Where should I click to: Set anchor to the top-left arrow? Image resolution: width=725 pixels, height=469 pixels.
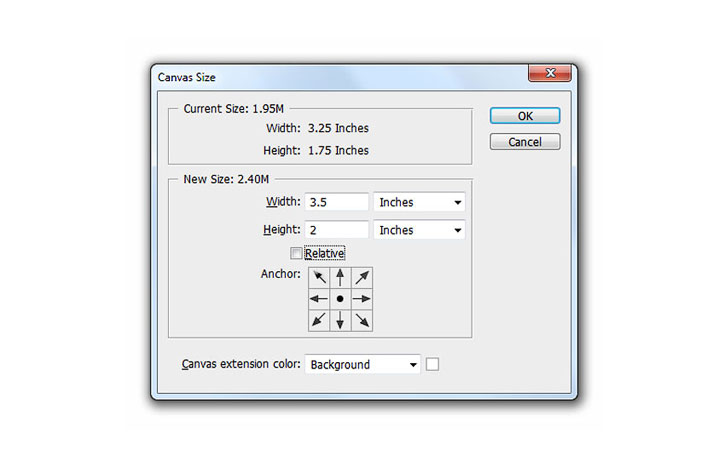coord(319,278)
